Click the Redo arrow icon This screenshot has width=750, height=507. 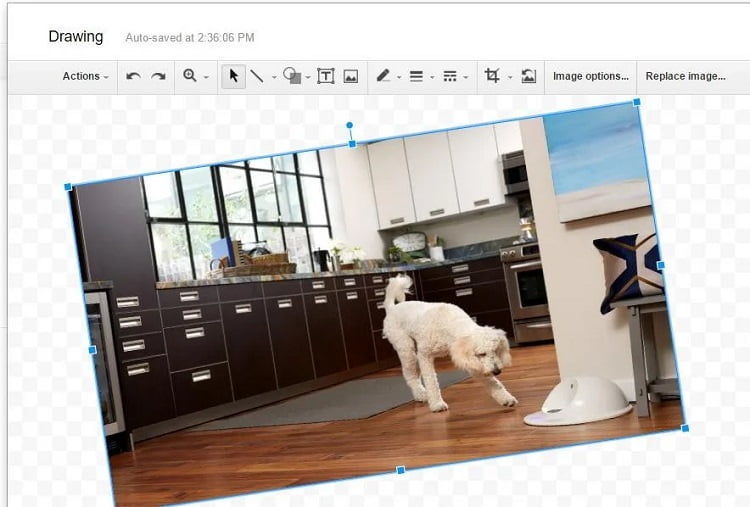158,76
